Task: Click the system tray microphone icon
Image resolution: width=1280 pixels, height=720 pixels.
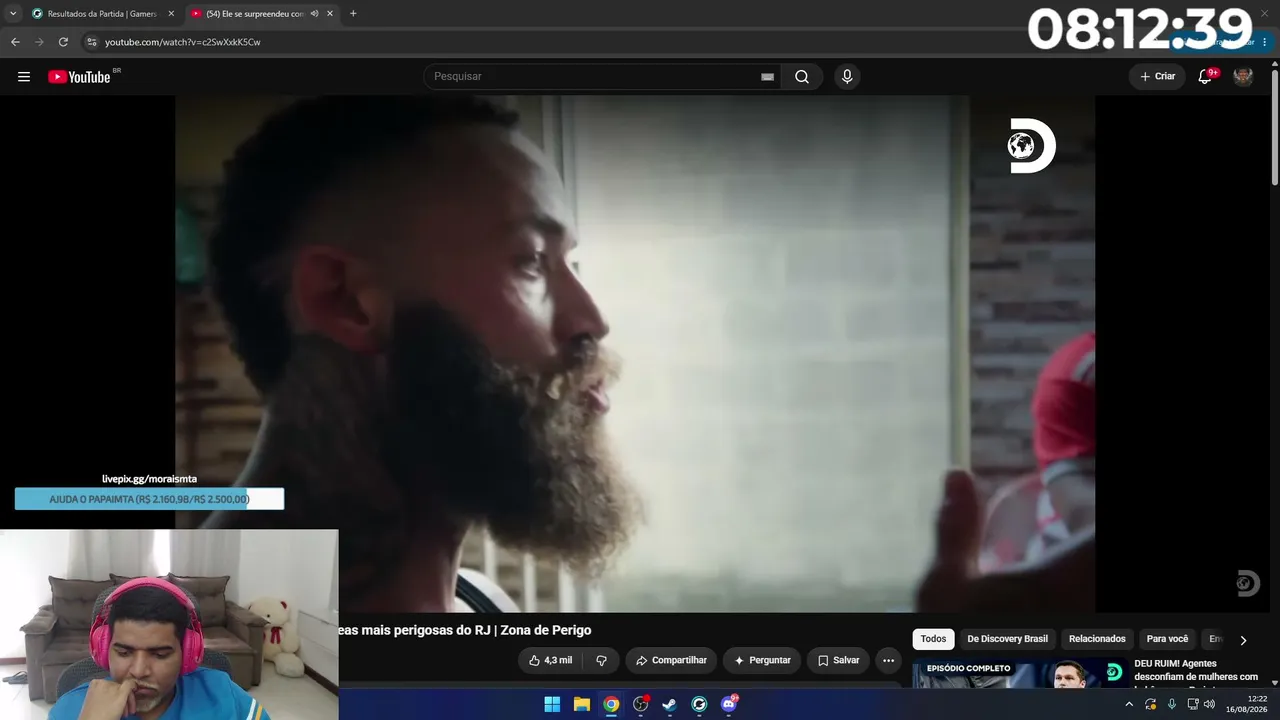Action: click(x=1172, y=704)
